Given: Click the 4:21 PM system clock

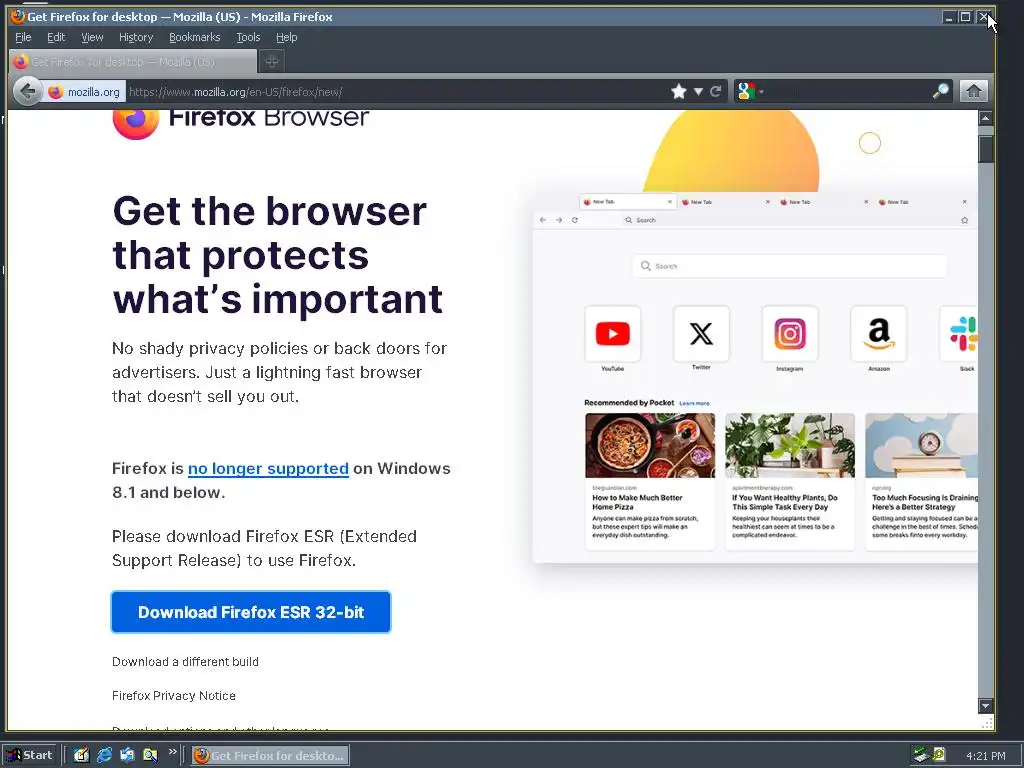Looking at the screenshot, I should pos(985,756).
